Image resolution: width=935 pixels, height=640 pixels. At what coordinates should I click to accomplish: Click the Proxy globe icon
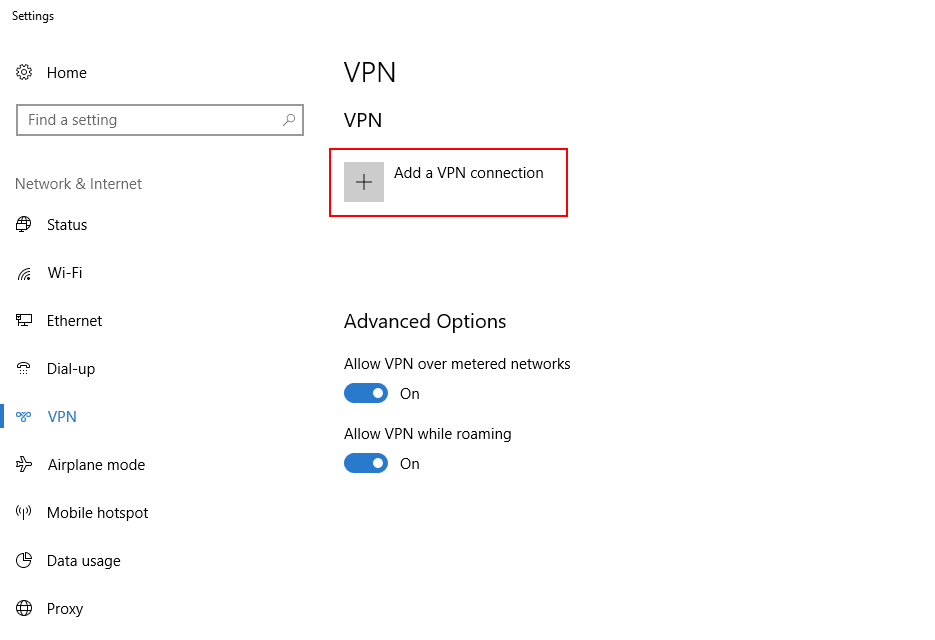click(x=24, y=608)
